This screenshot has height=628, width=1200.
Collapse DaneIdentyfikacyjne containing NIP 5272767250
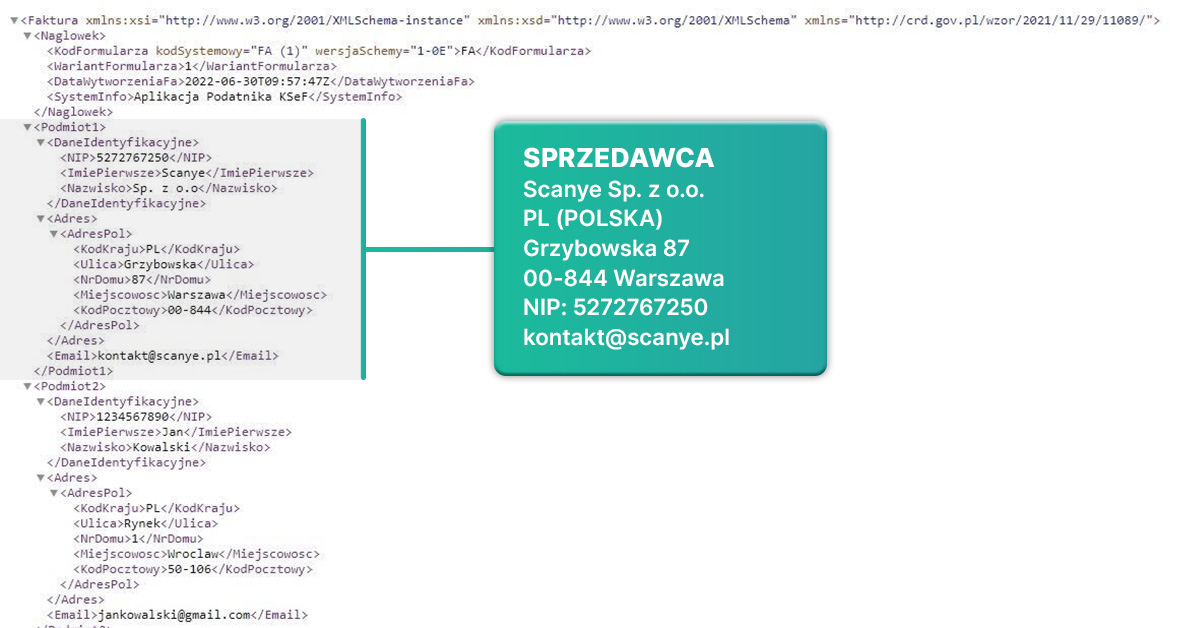click(x=40, y=142)
